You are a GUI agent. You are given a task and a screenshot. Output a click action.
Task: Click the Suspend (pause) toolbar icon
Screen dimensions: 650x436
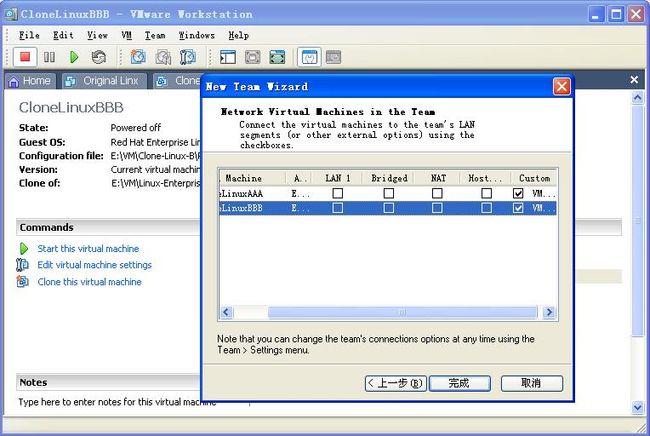[49, 57]
